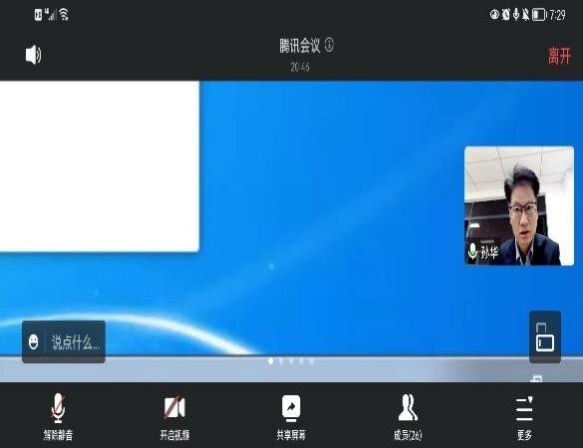
Task: Select the first page indicator dot
Action: pyautogui.click(x=271, y=361)
